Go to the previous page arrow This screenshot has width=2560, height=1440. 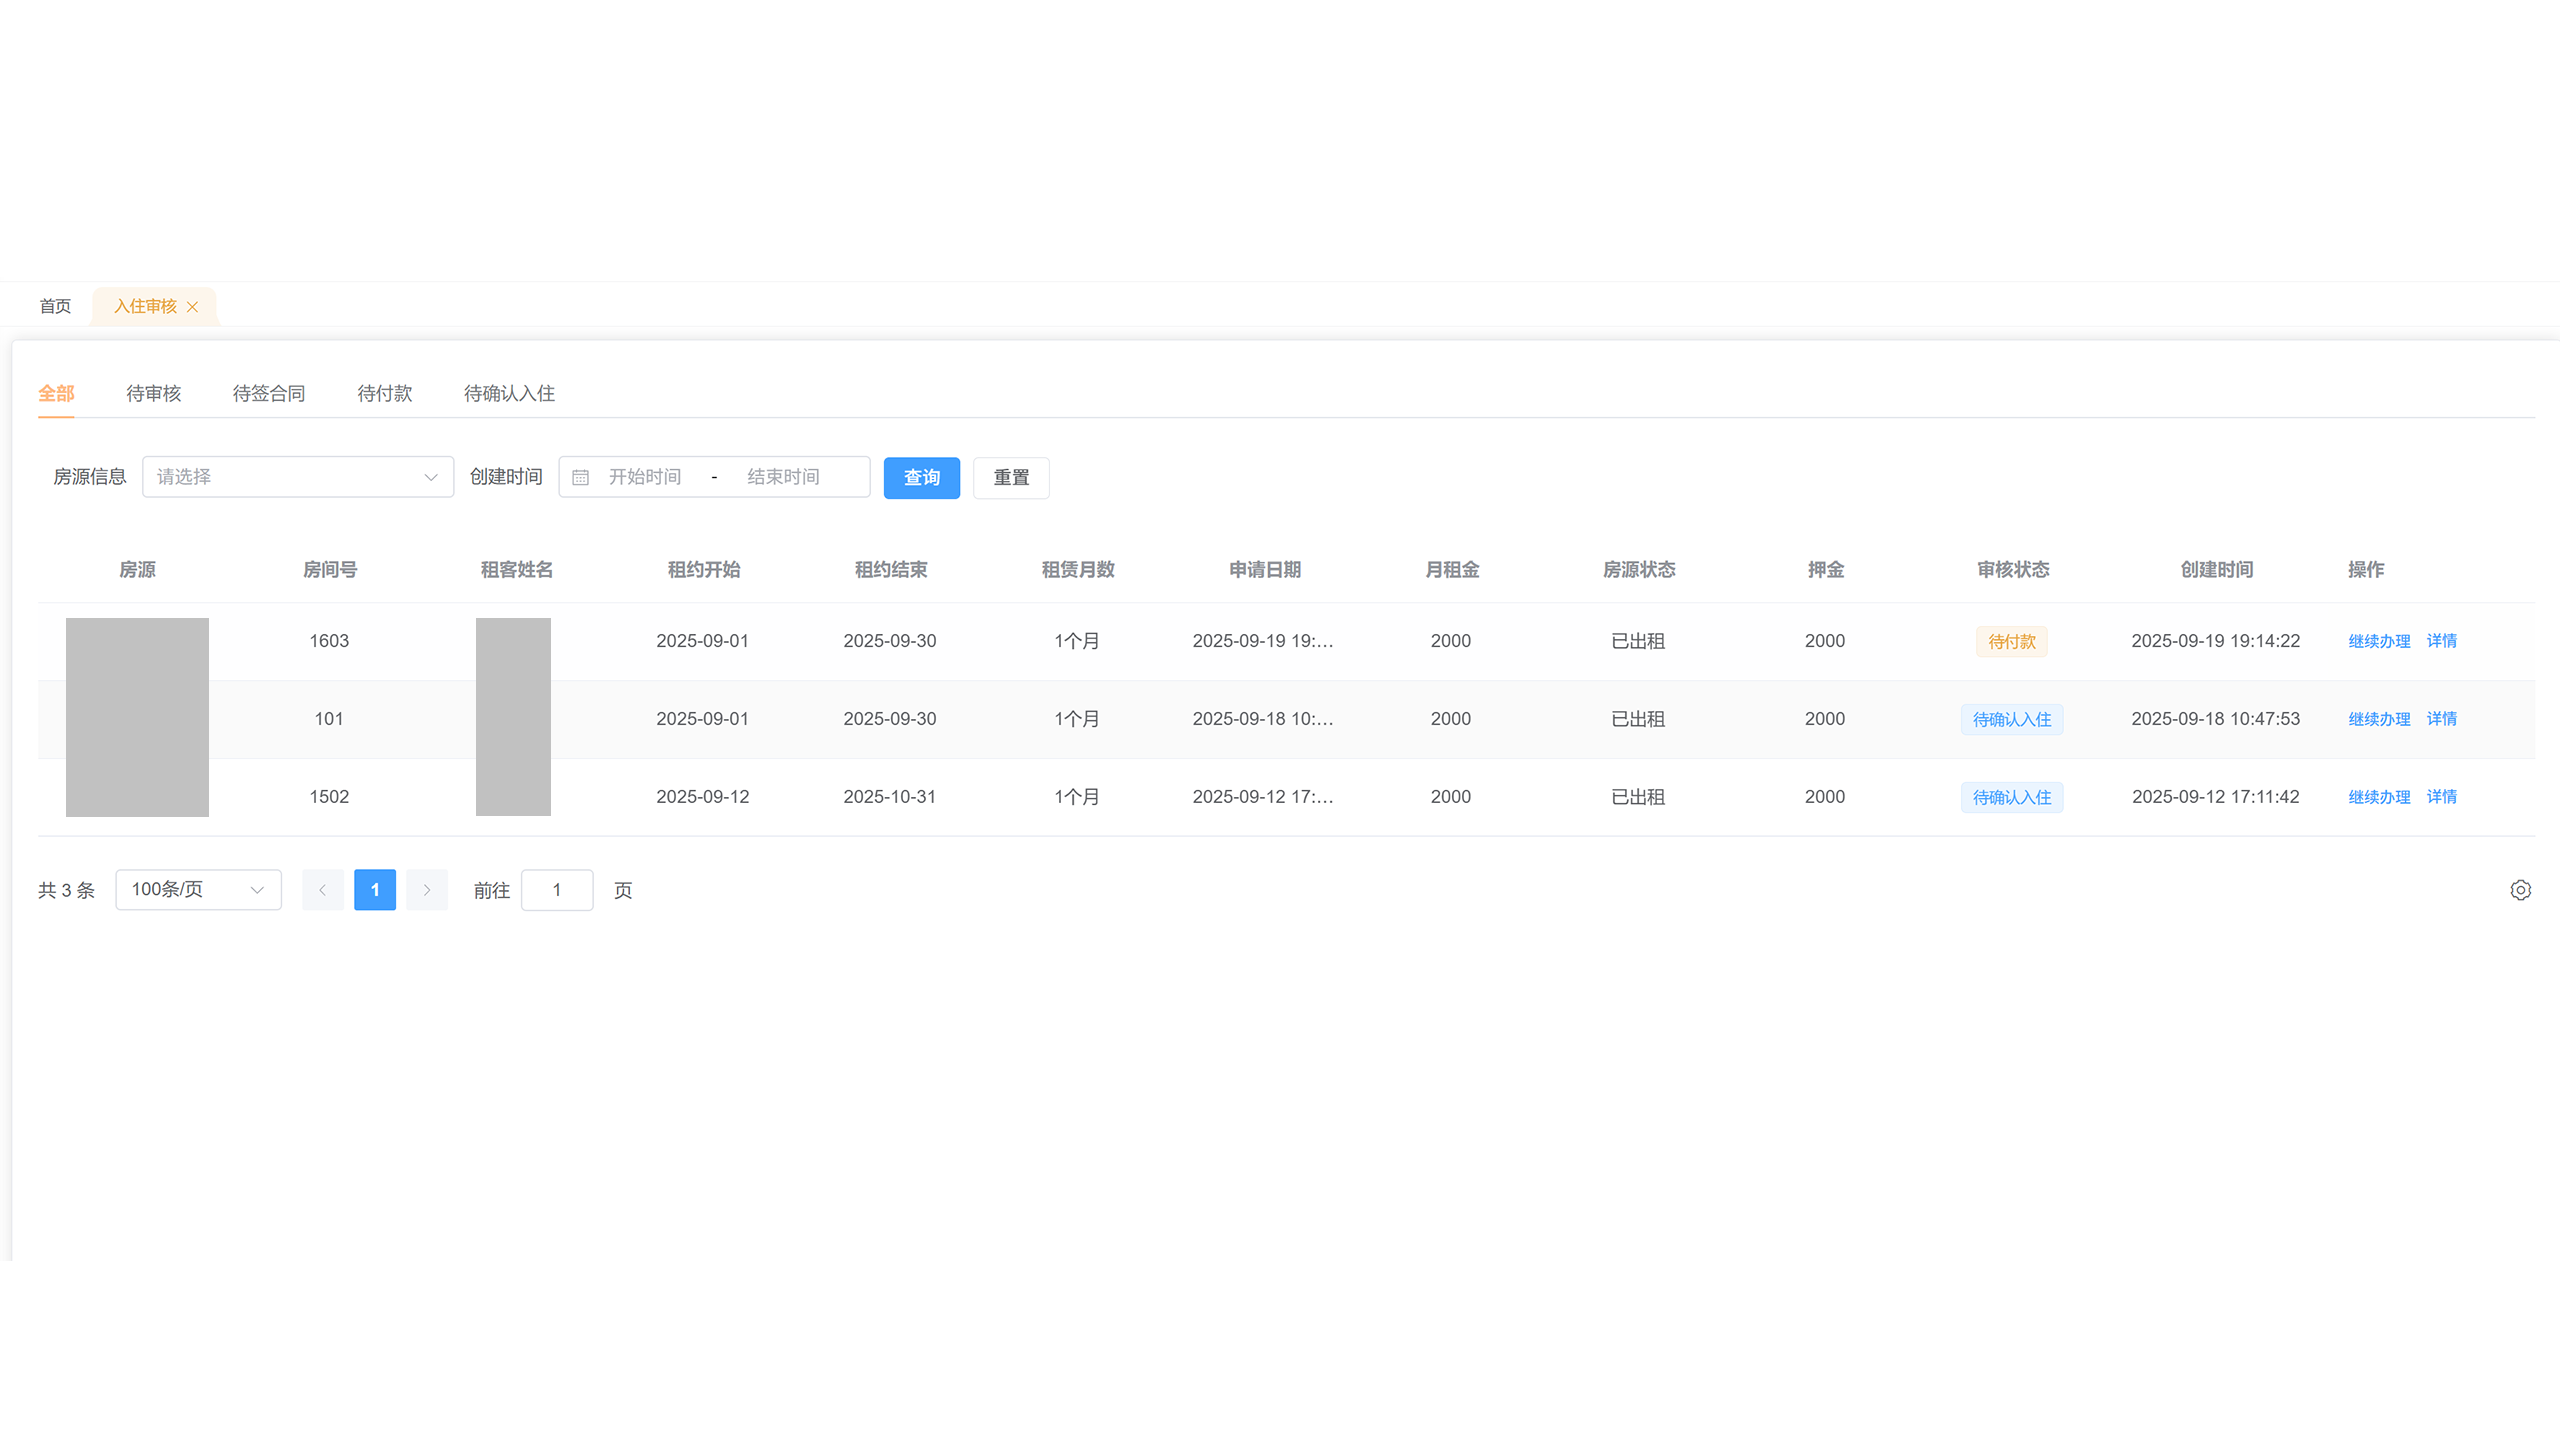click(322, 890)
